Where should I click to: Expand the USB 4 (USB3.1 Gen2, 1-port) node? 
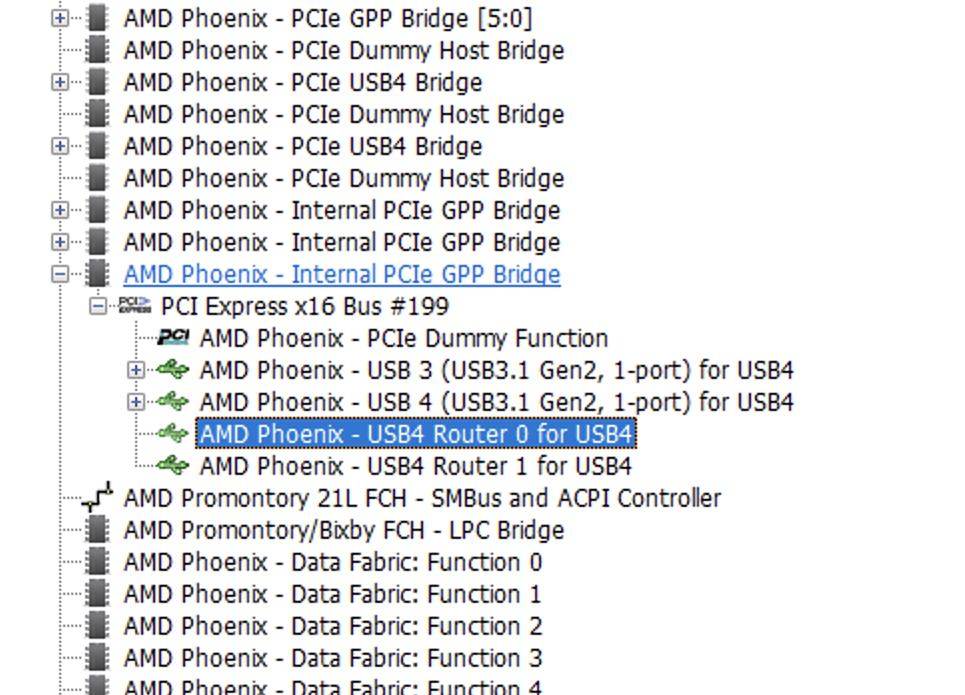136,402
